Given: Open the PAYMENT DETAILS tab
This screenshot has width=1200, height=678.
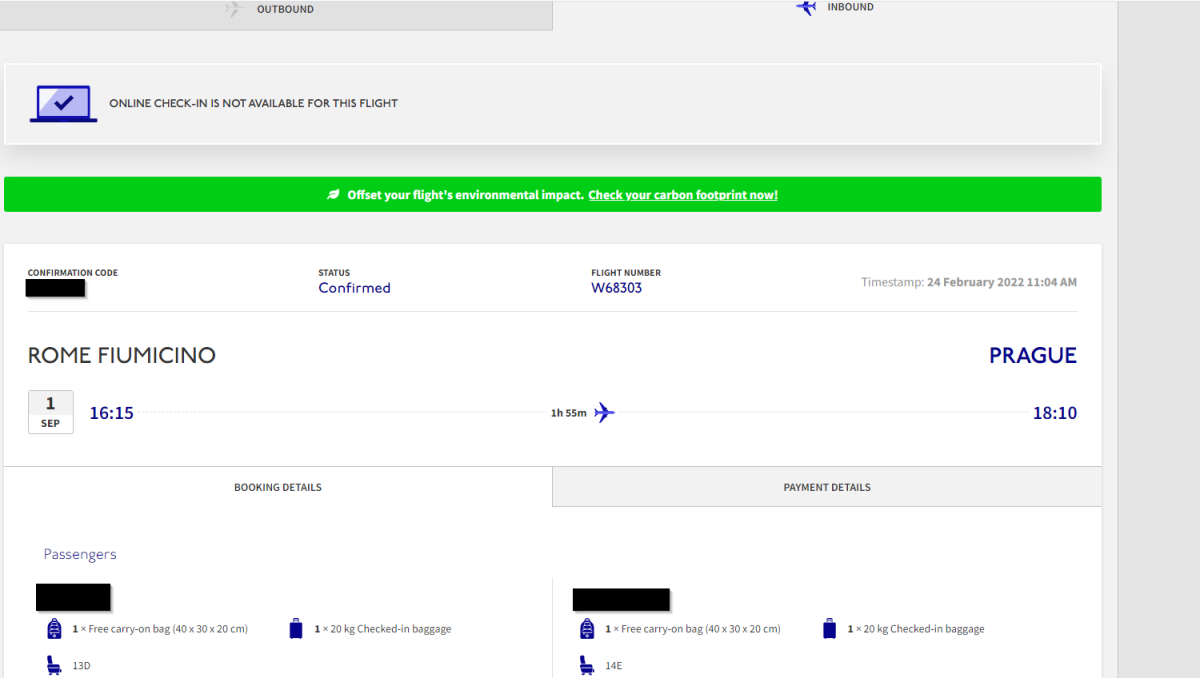Looking at the screenshot, I should [827, 488].
